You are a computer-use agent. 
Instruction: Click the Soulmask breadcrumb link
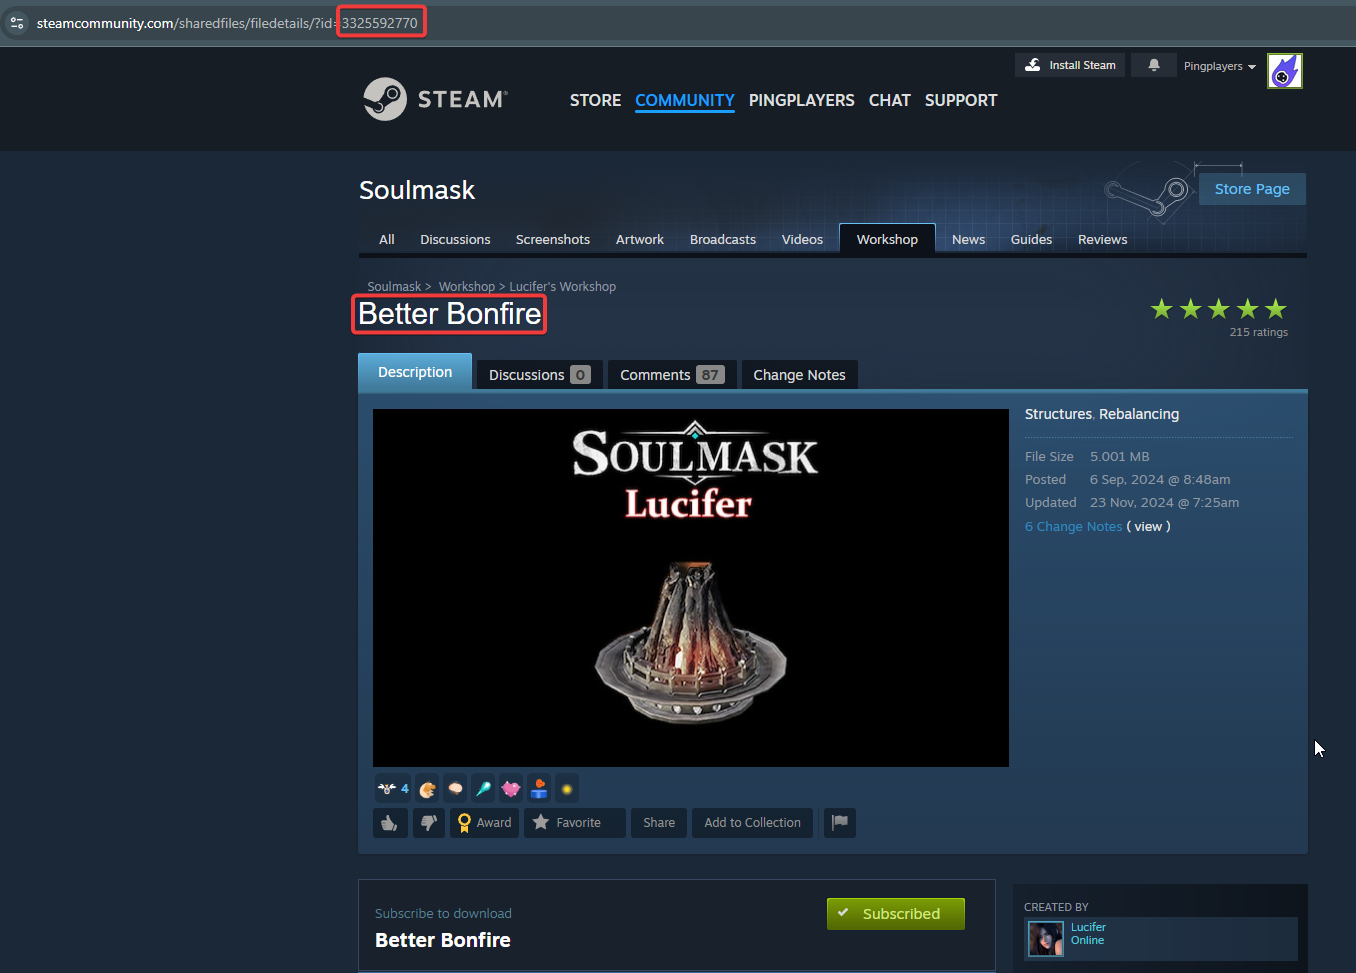tap(394, 286)
